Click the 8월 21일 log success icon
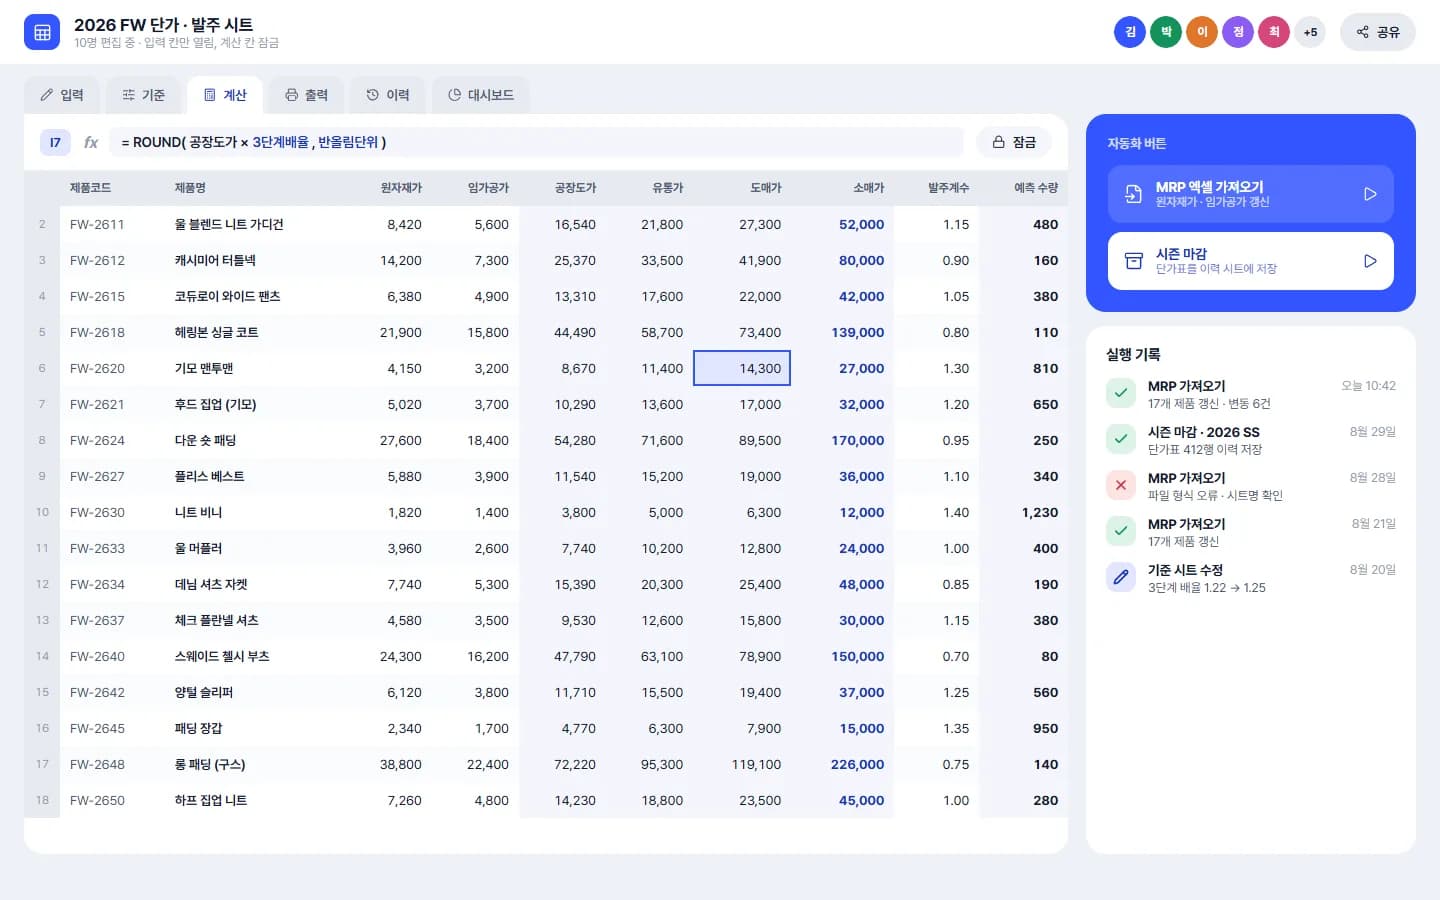 point(1121,531)
